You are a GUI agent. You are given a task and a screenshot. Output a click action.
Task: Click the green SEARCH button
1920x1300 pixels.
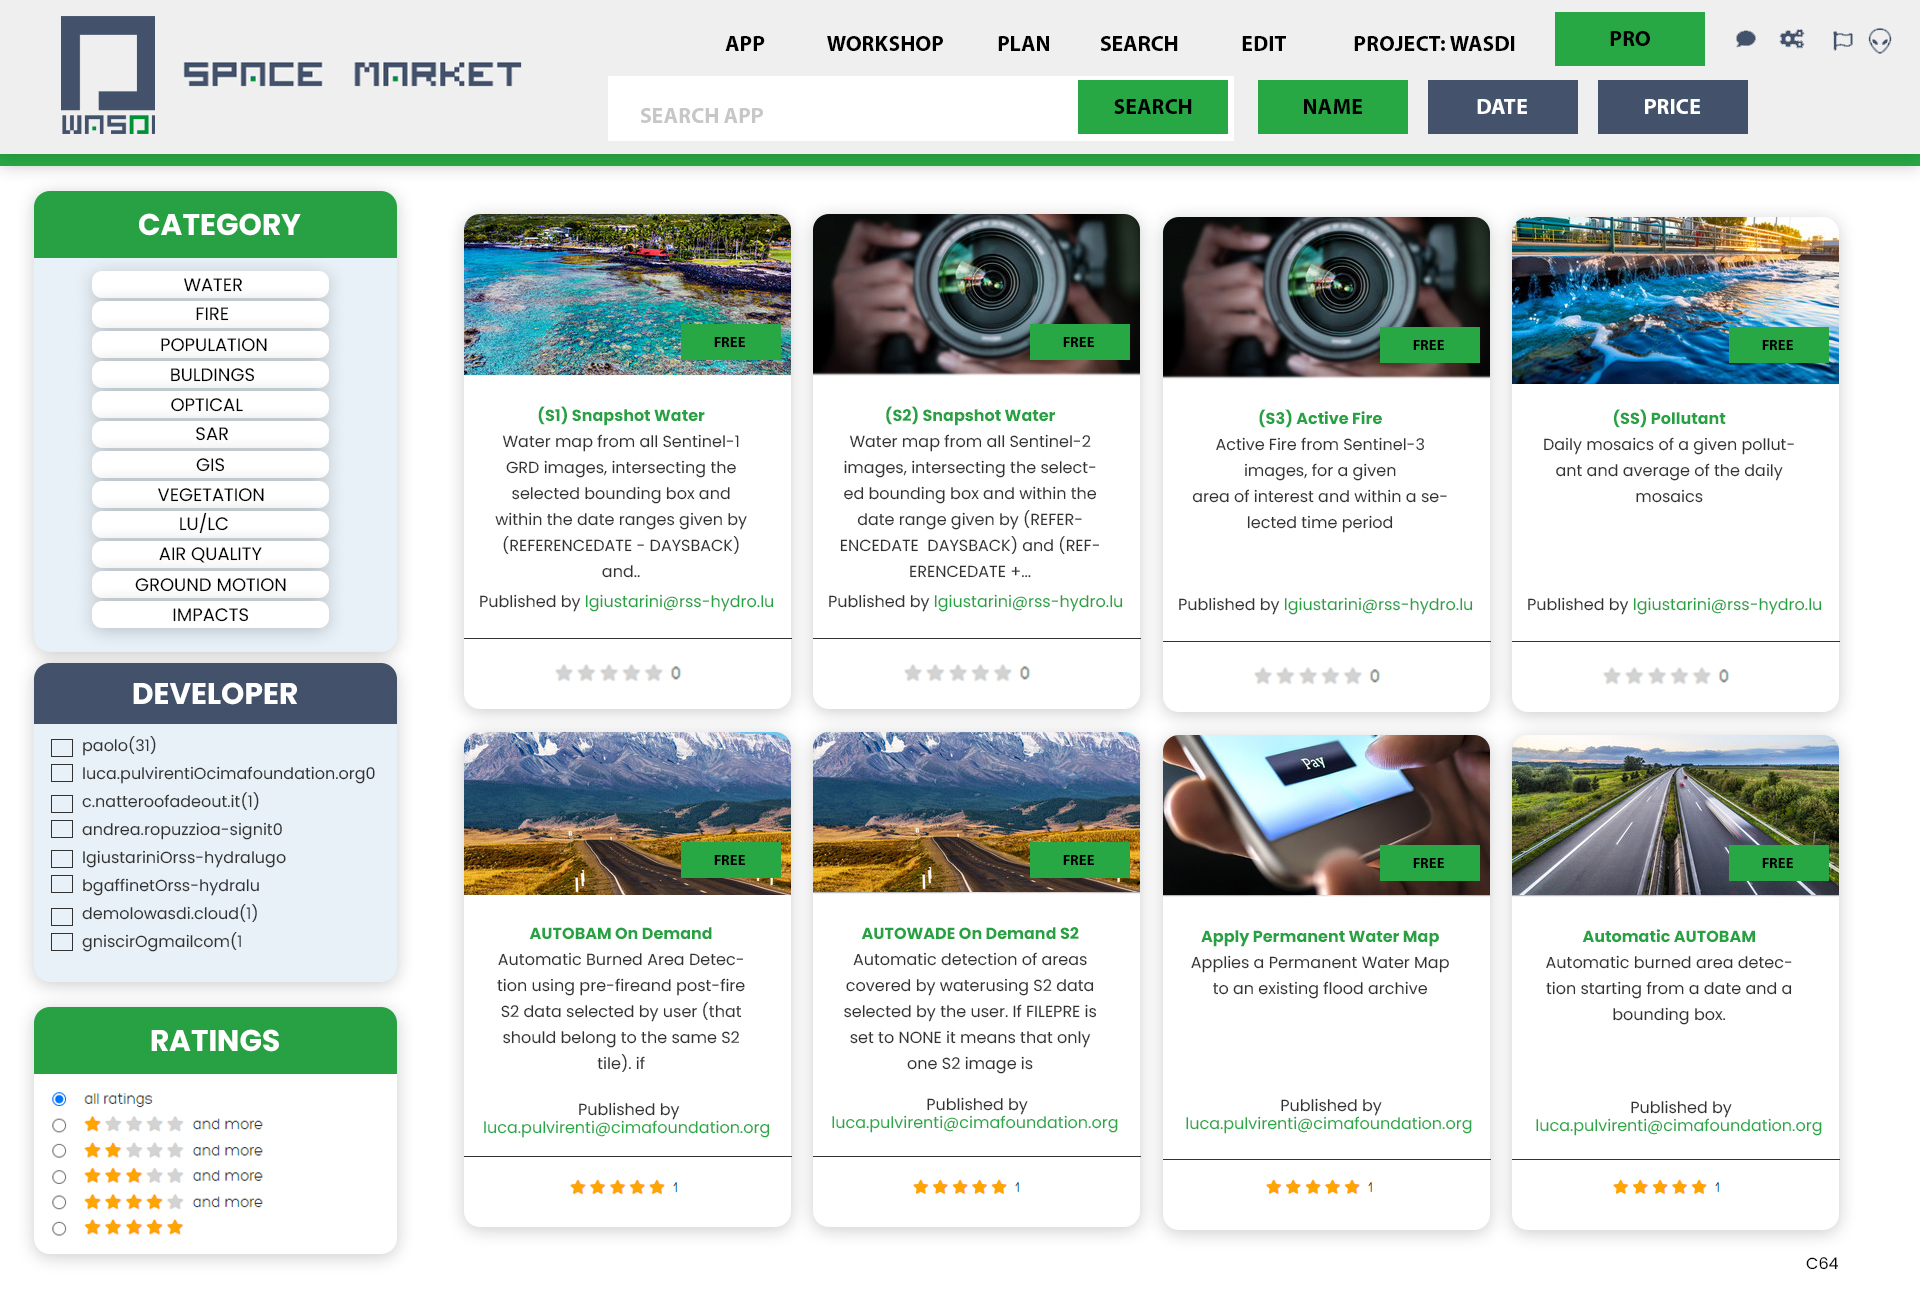click(x=1152, y=106)
